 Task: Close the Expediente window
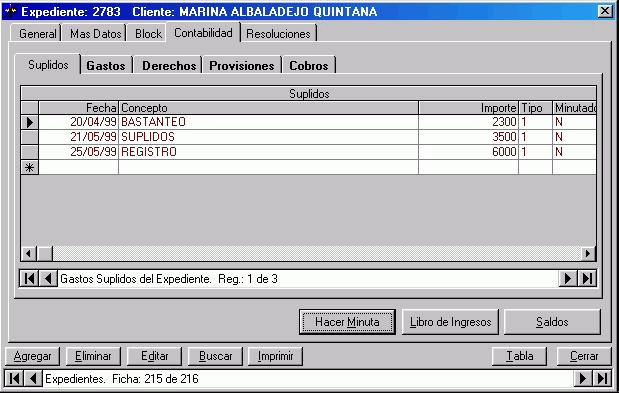[605, 11]
